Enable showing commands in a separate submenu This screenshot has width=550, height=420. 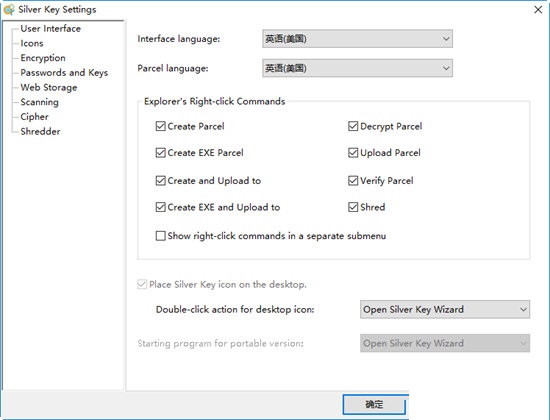161,235
